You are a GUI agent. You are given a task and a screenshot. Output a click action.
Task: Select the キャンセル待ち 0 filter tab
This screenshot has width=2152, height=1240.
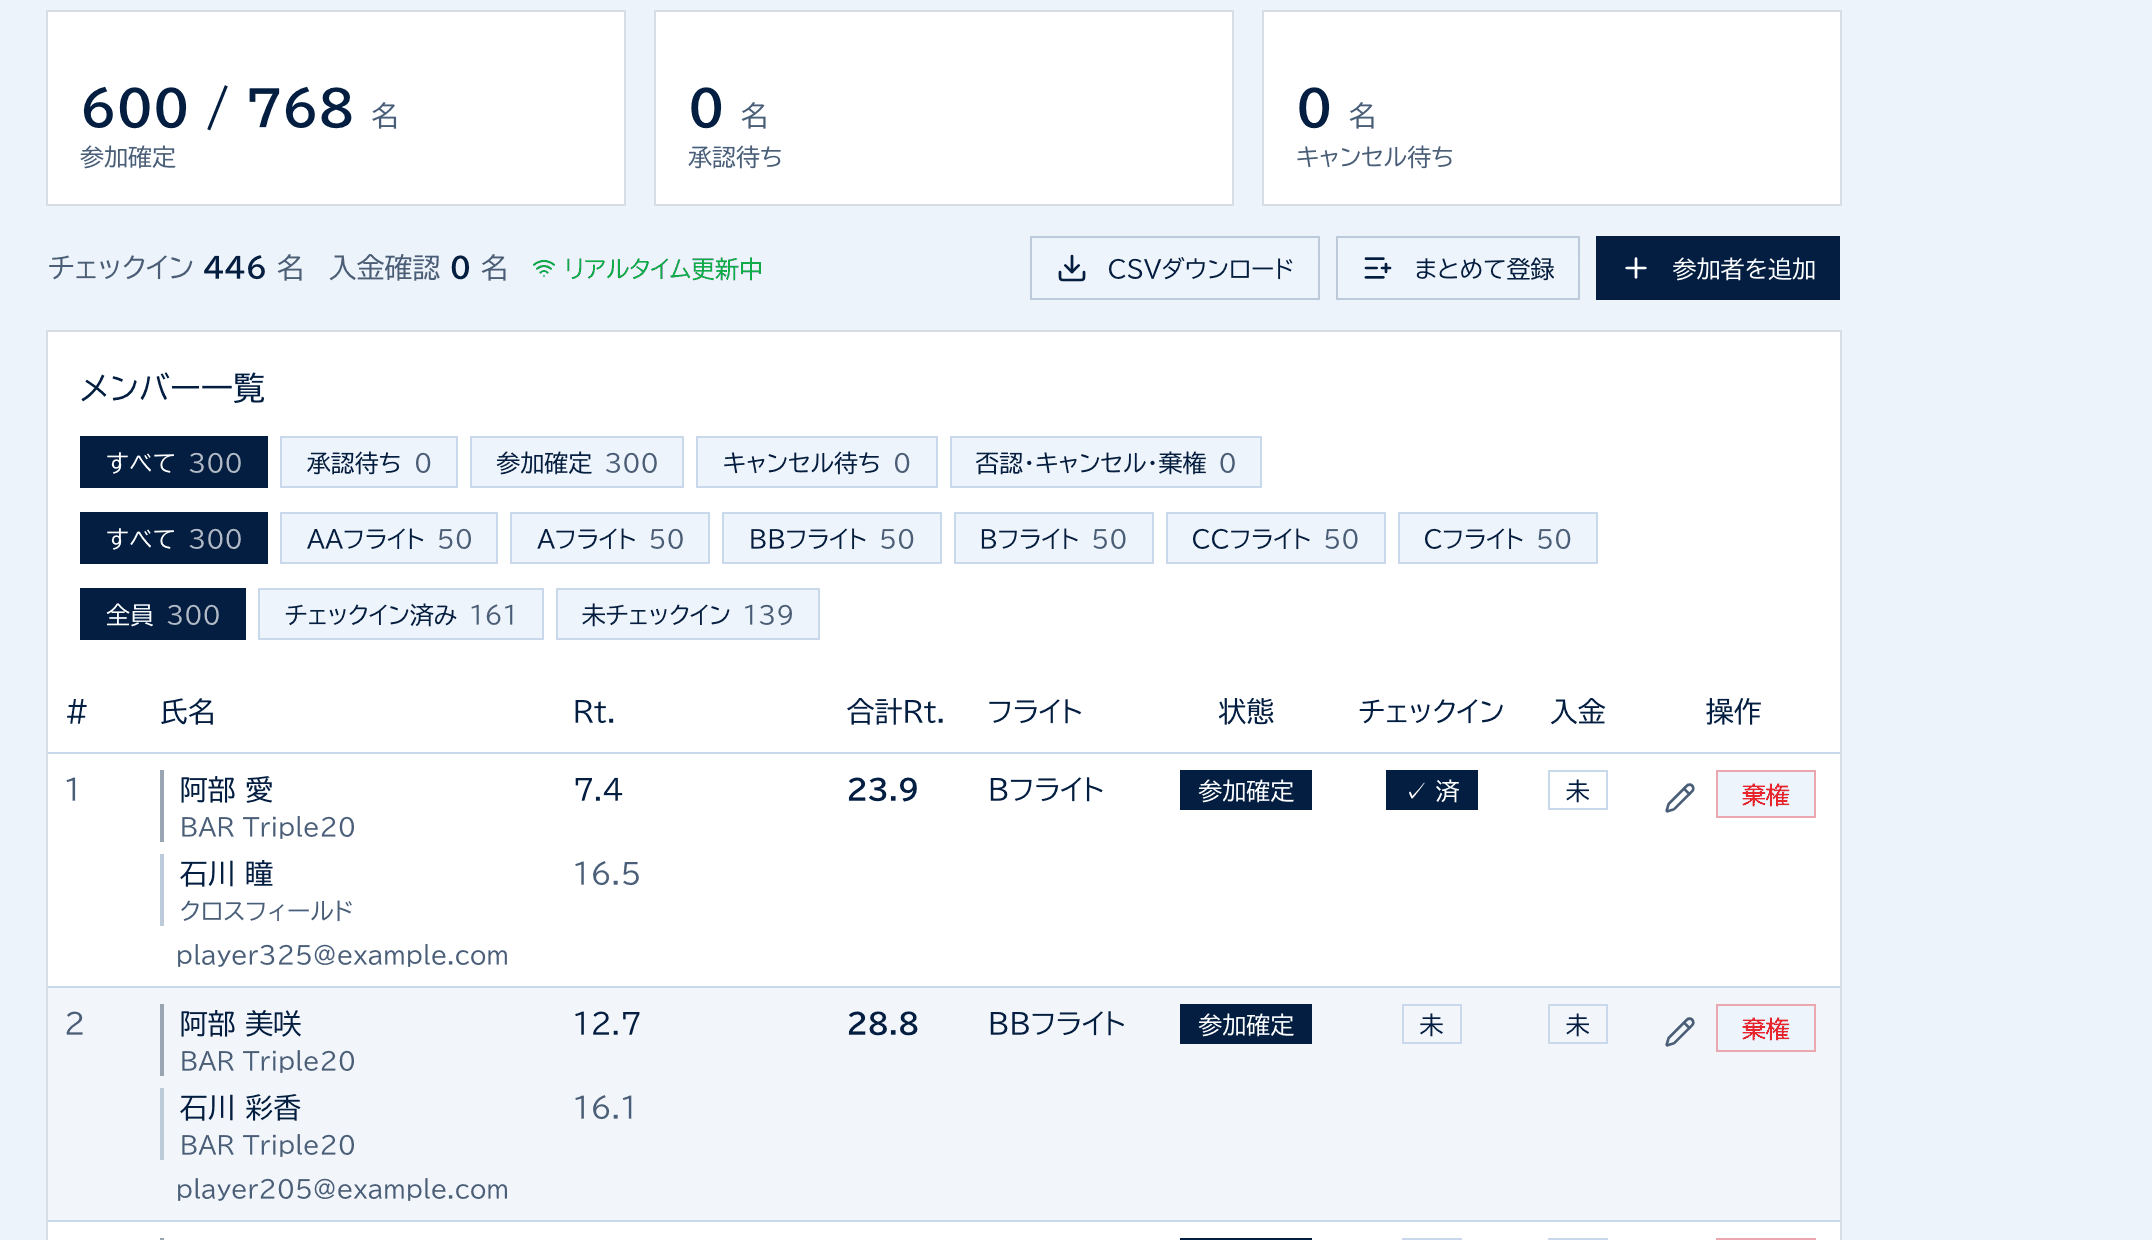pyautogui.click(x=817, y=462)
